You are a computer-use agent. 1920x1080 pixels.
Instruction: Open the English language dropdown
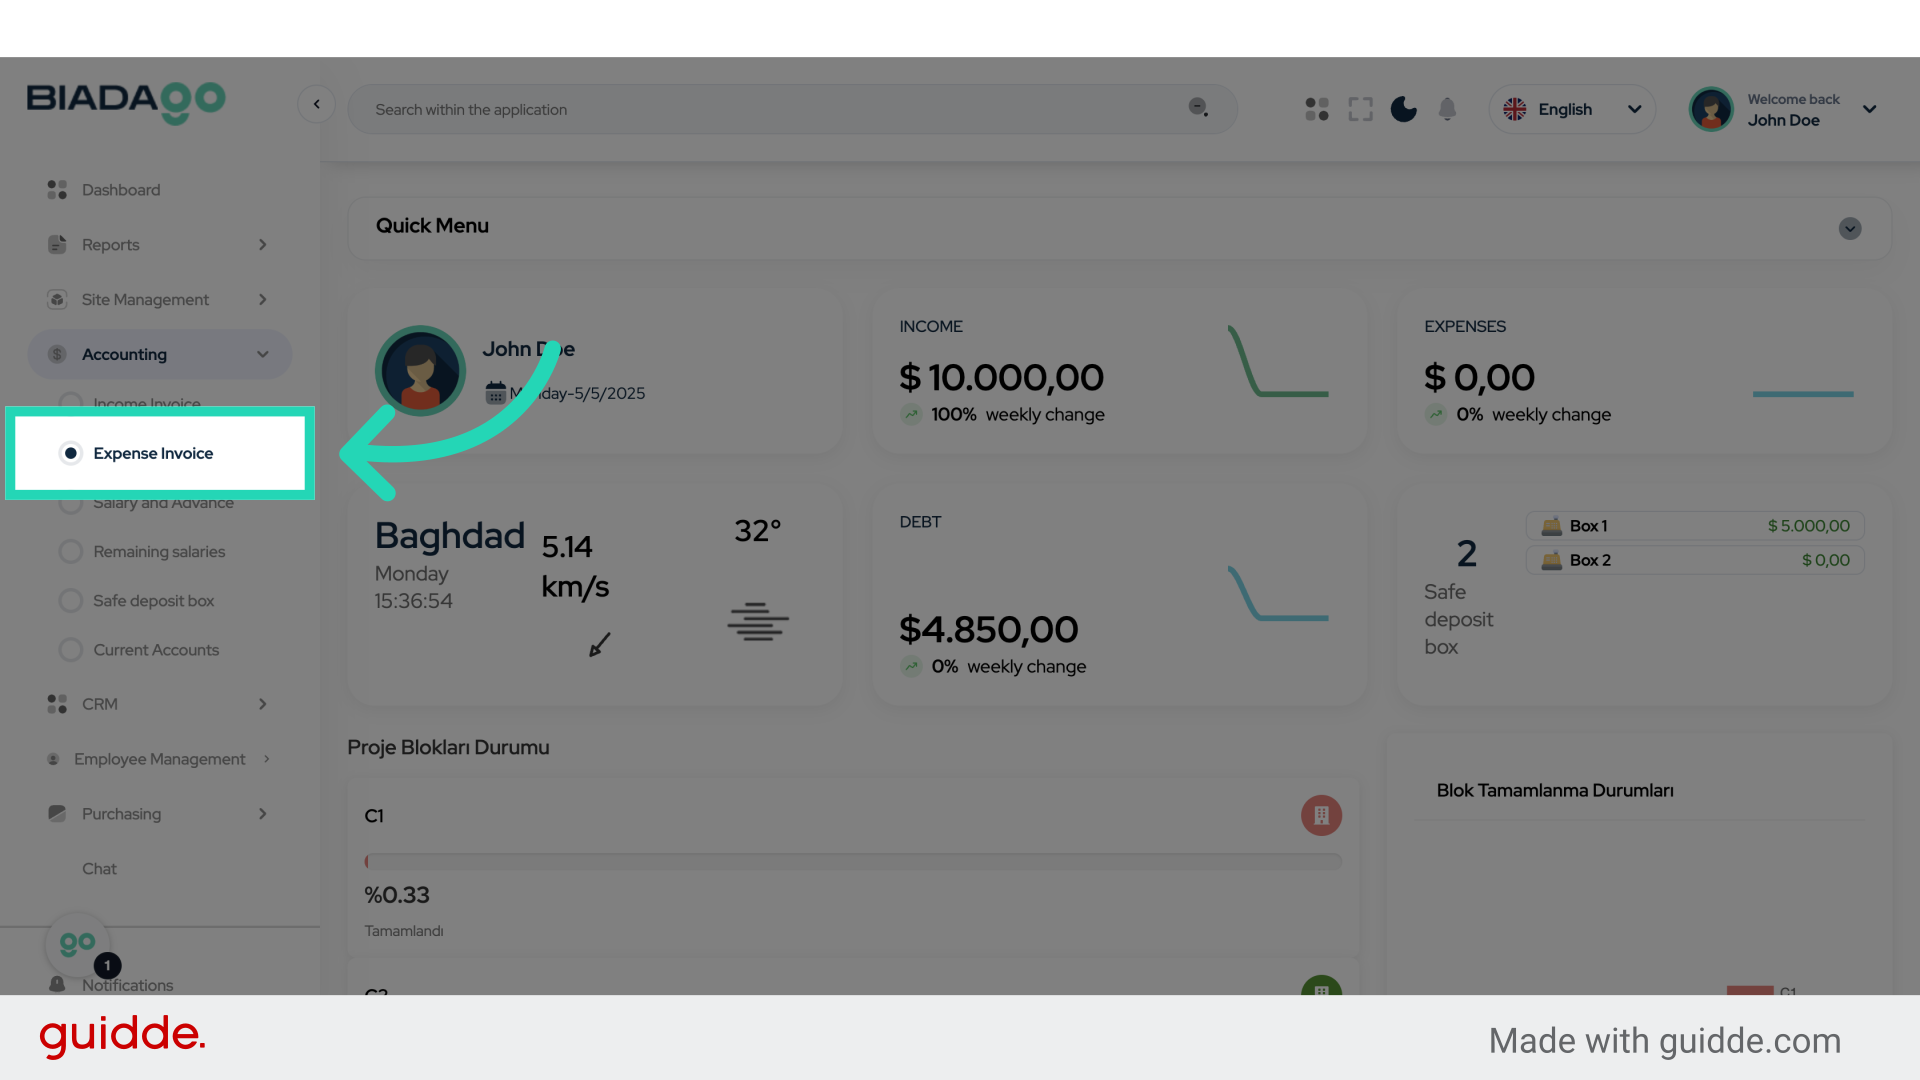pos(1570,109)
